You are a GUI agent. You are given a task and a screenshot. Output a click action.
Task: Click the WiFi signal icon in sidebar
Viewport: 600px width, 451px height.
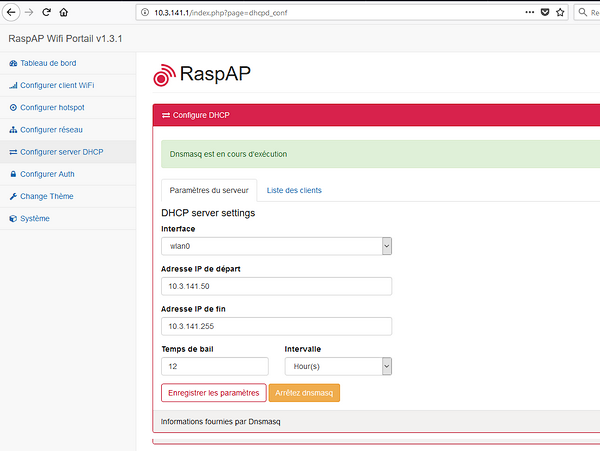tap(13, 85)
